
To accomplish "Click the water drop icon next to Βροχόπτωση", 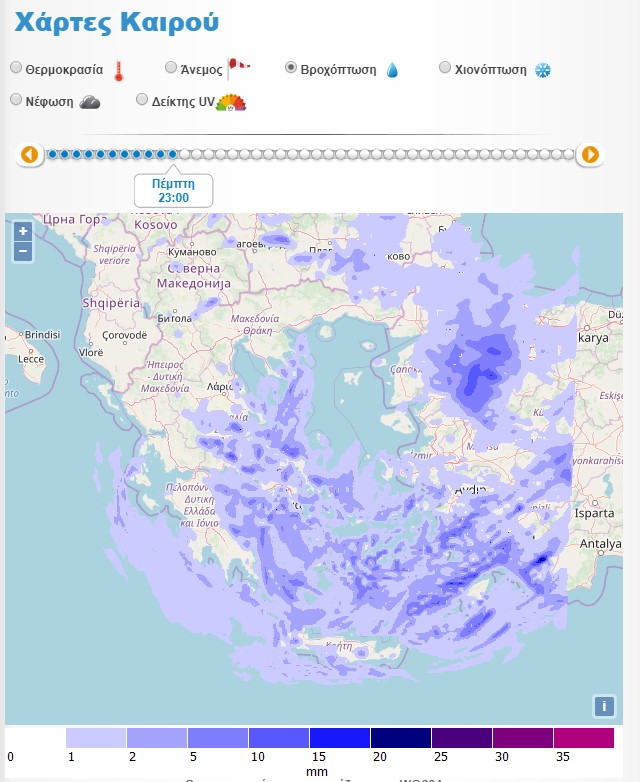I will click(392, 70).
